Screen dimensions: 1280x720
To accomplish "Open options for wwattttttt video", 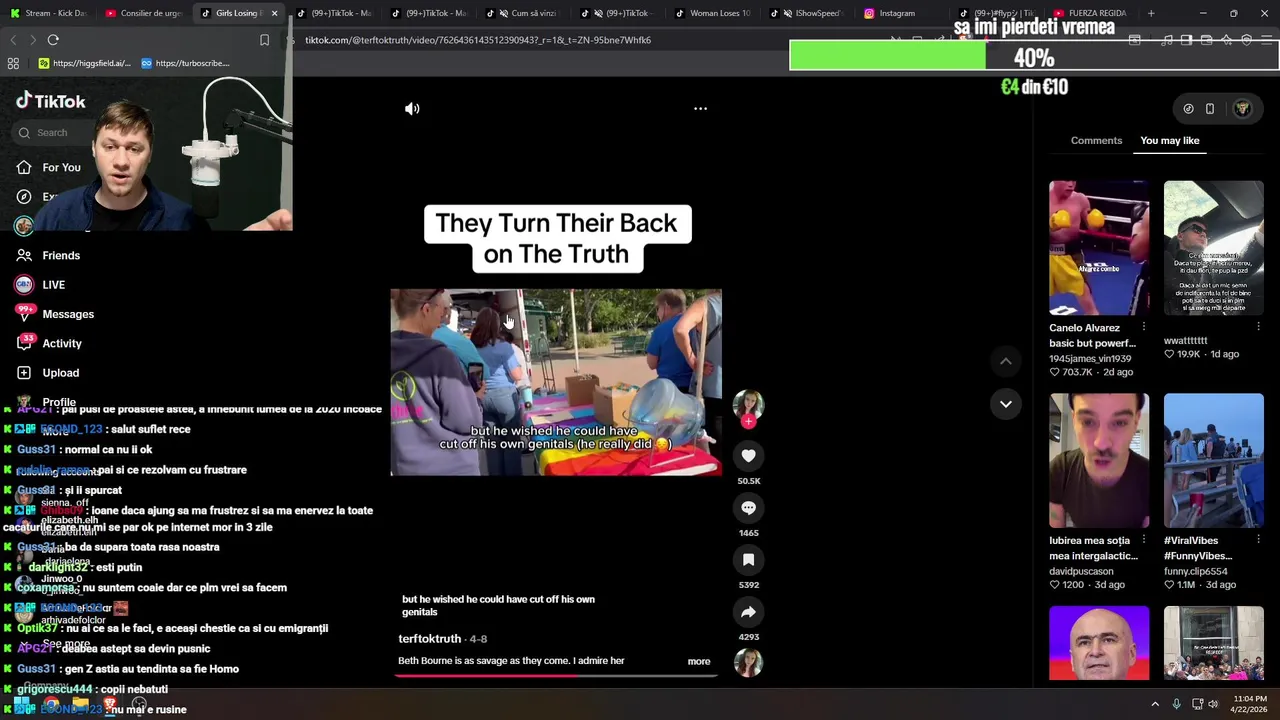I will point(1258,327).
